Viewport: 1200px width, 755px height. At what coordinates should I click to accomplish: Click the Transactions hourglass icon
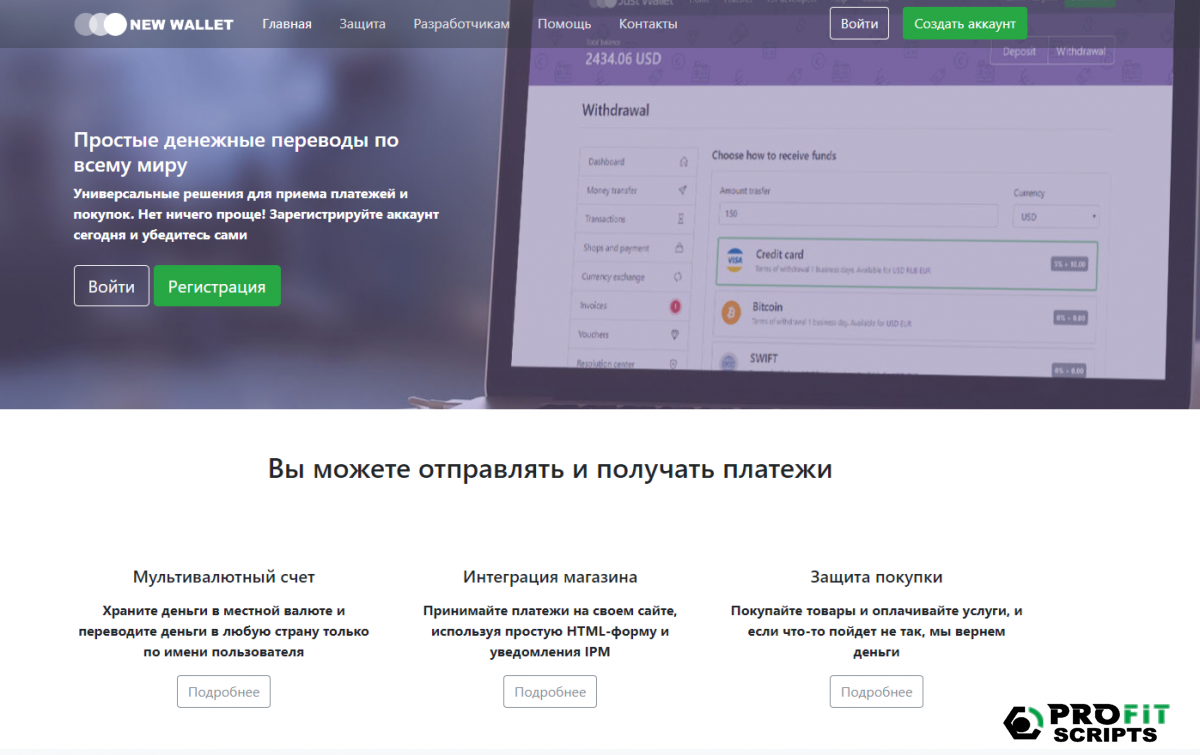(681, 219)
